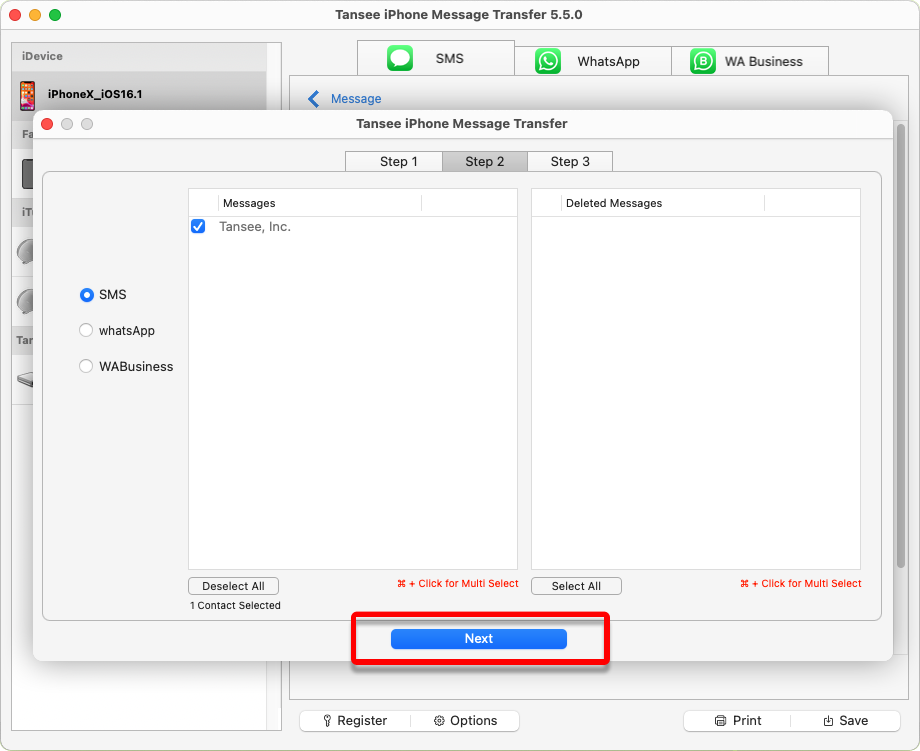Select the WABusiness radio button
Screen dimensions: 920x751
click(x=86, y=366)
